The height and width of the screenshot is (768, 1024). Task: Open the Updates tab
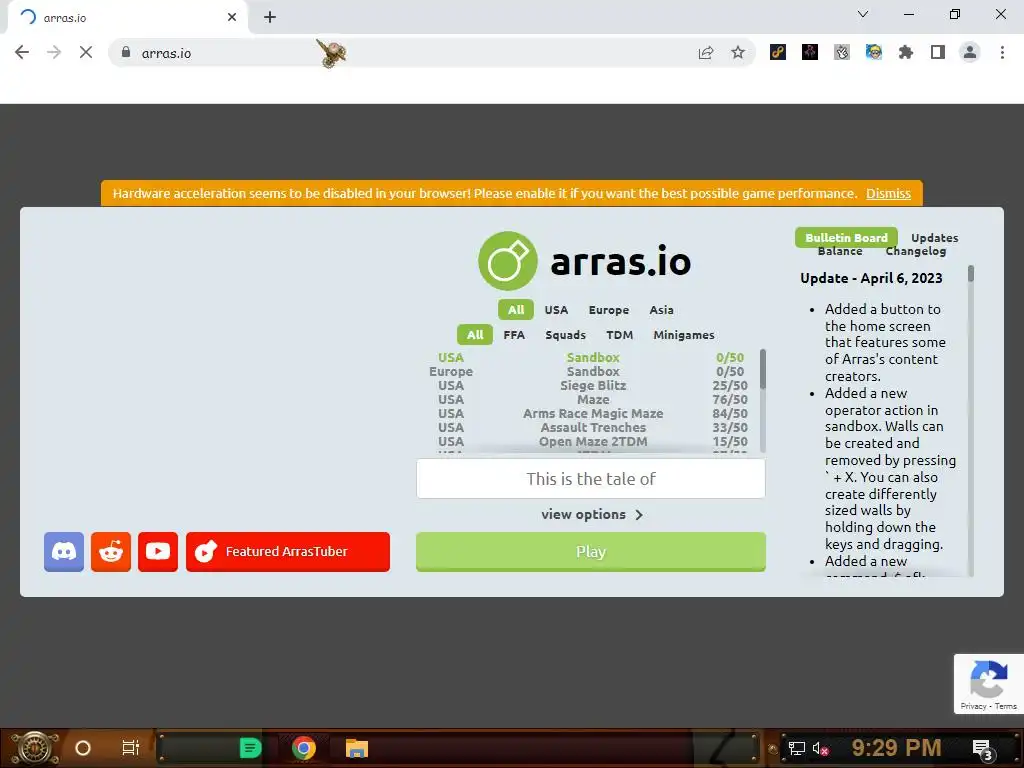(935, 238)
